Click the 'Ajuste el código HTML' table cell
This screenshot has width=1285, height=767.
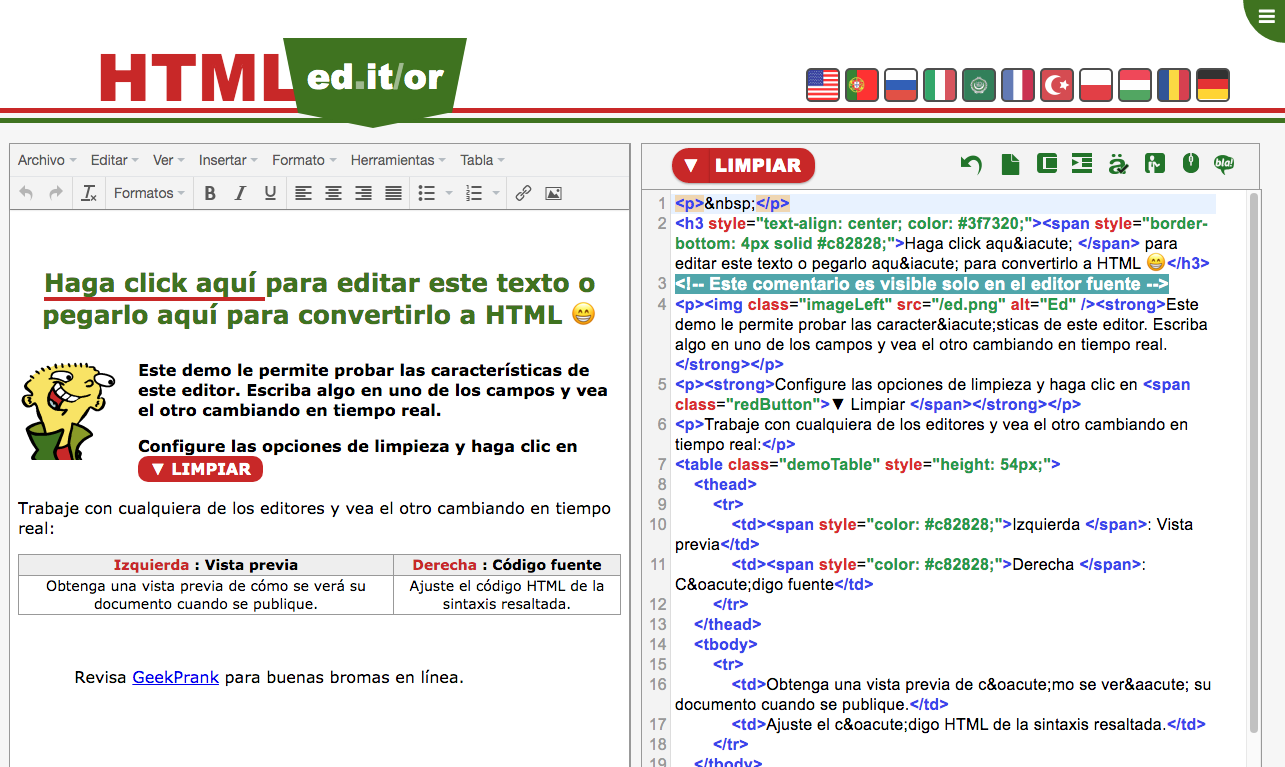[507, 595]
